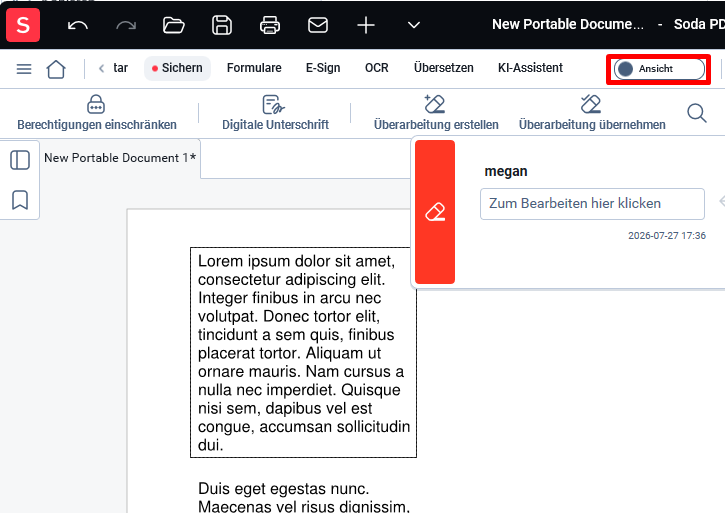This screenshot has width=725, height=513.
Task: Create new document with plus icon
Action: point(366,25)
